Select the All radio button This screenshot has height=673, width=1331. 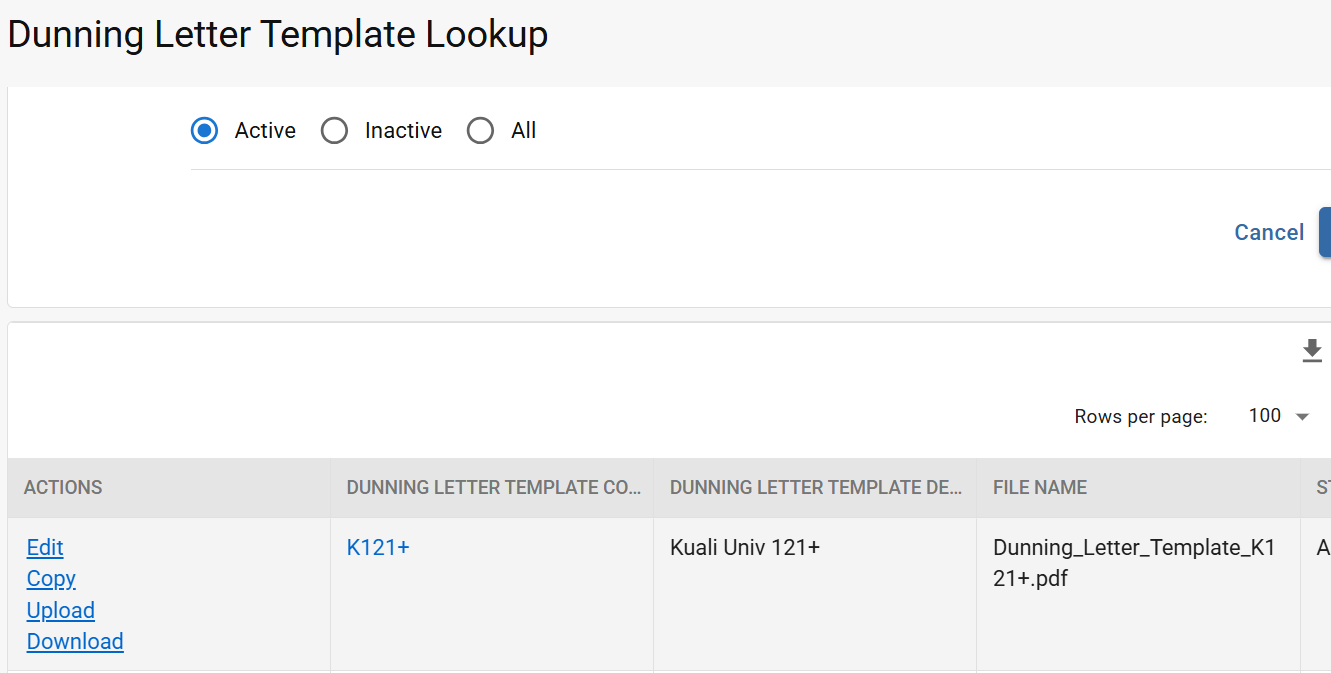[481, 131]
